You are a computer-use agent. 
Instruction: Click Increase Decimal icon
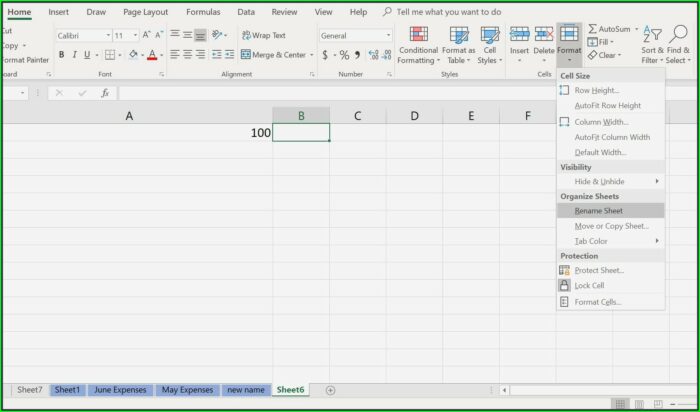coord(373,55)
